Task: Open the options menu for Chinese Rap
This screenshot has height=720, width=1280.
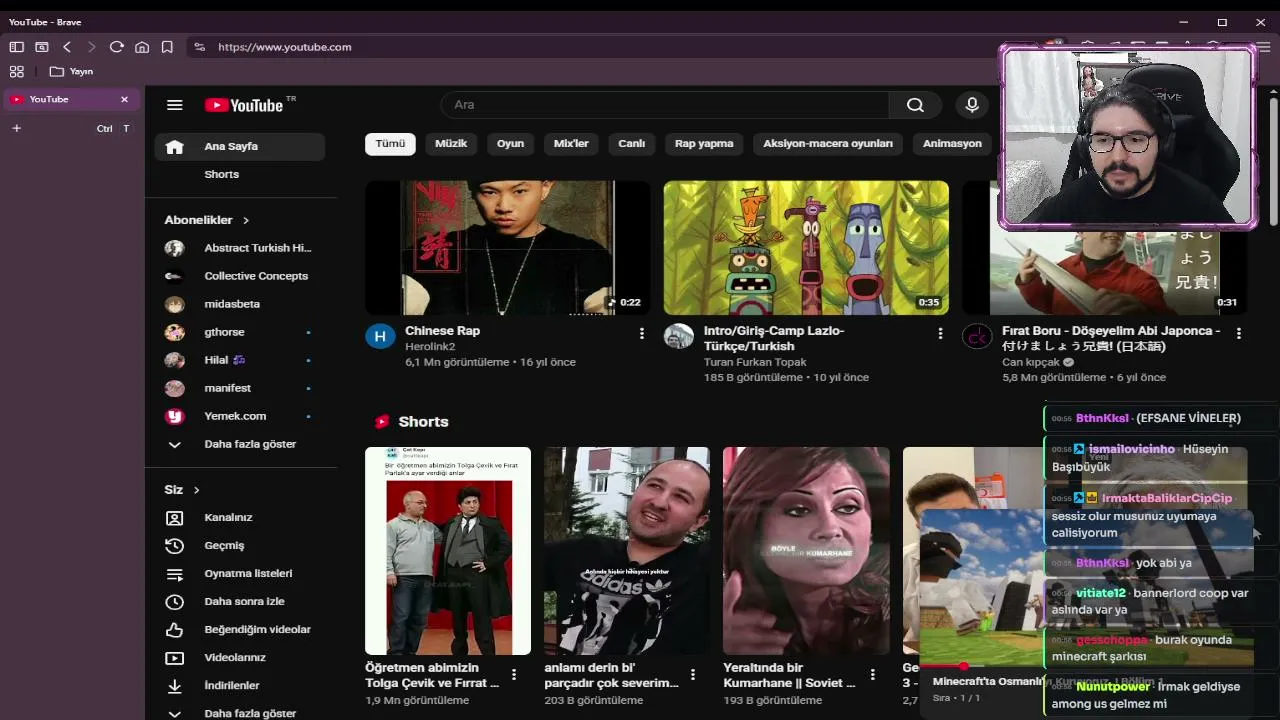Action: (642, 334)
